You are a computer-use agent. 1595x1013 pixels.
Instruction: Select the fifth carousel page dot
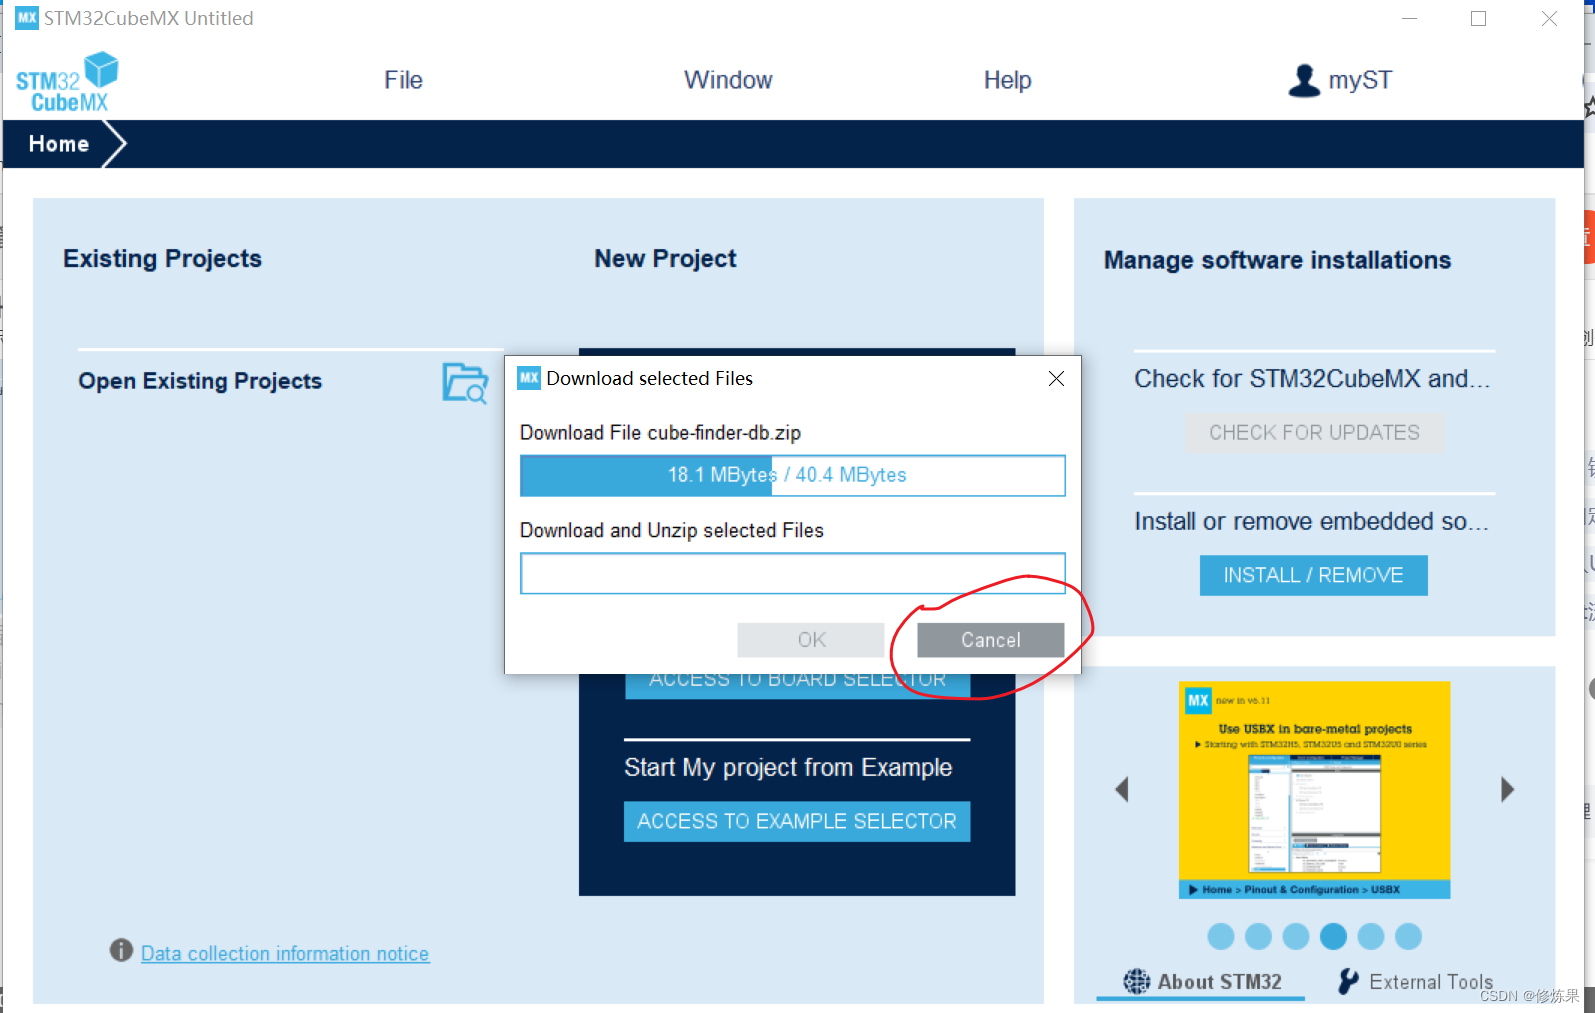click(x=1371, y=936)
